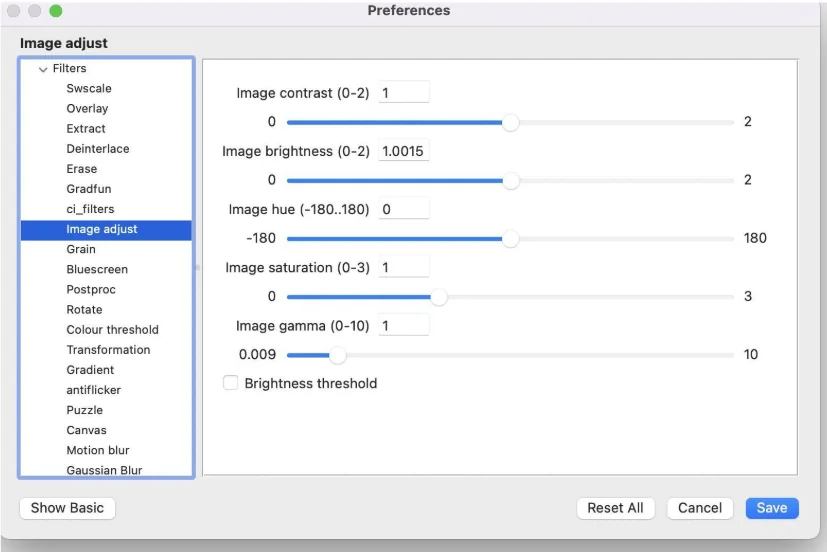
Task: Click the Save button
Action: point(771,508)
